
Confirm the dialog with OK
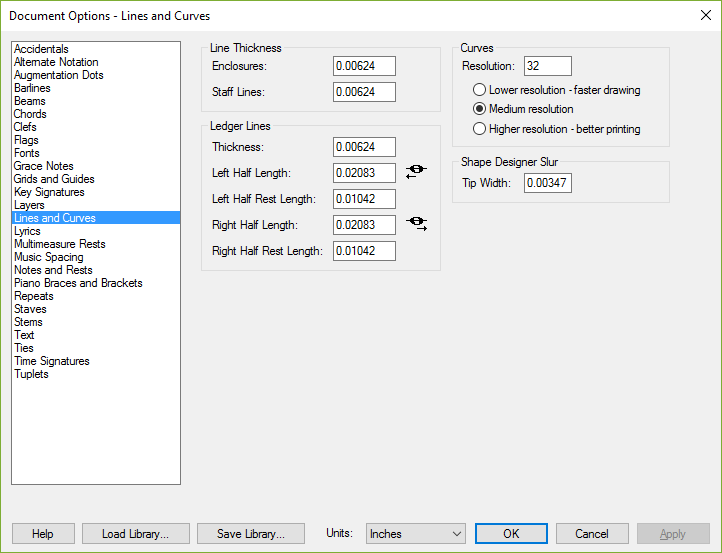(x=511, y=534)
